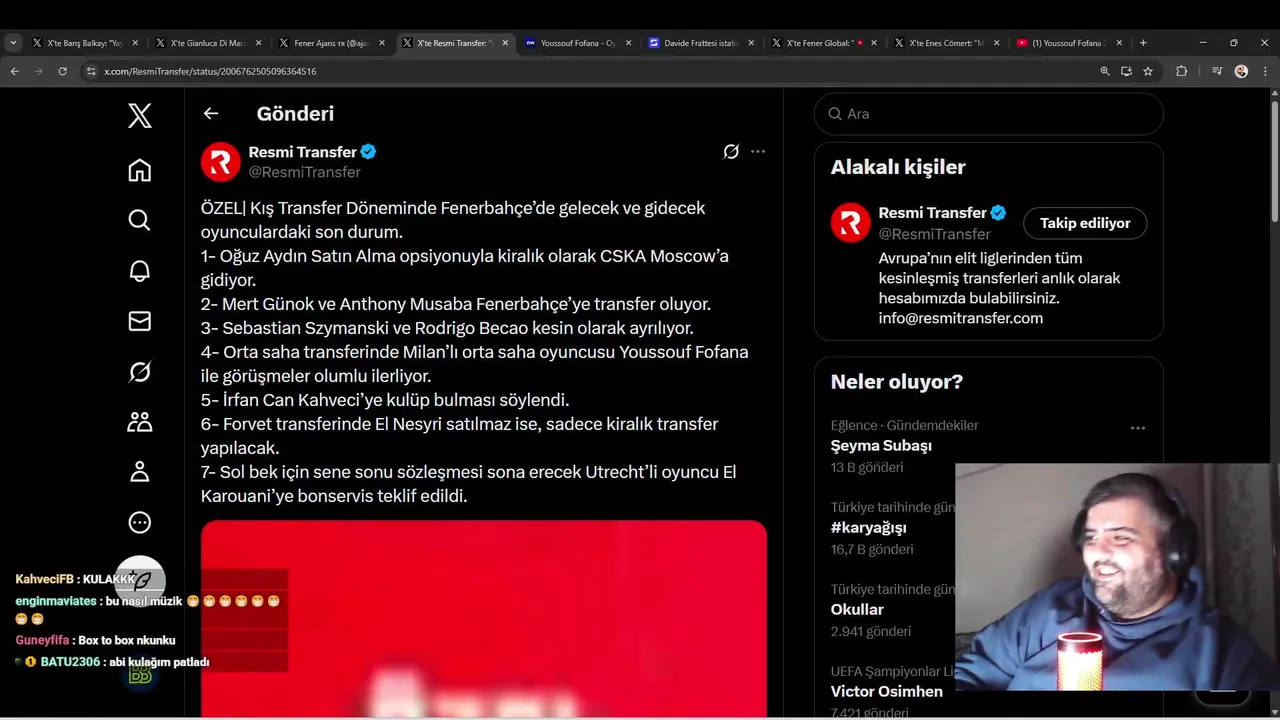This screenshot has width=1280, height=720.
Task: Click zoom magnifier icon in address bar
Action: pos(1105,71)
